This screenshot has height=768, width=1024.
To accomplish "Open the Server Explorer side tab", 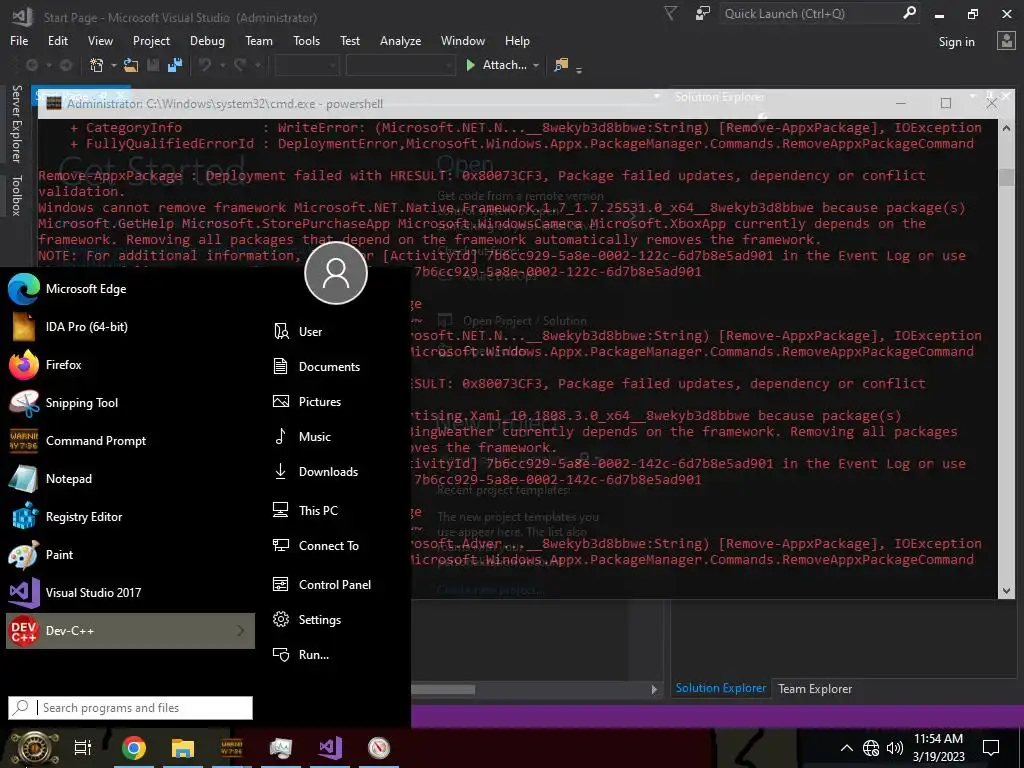I will click(17, 123).
